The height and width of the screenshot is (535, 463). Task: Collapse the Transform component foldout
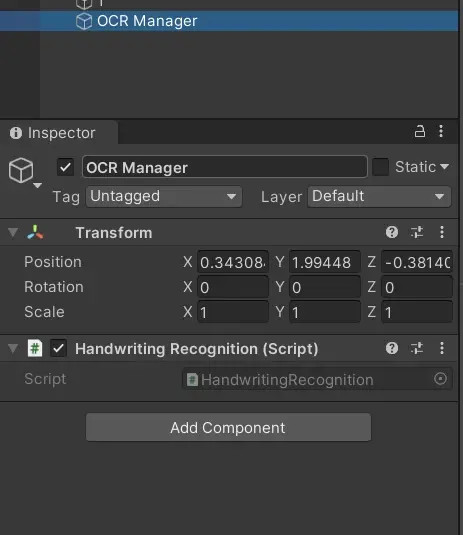tap(13, 233)
